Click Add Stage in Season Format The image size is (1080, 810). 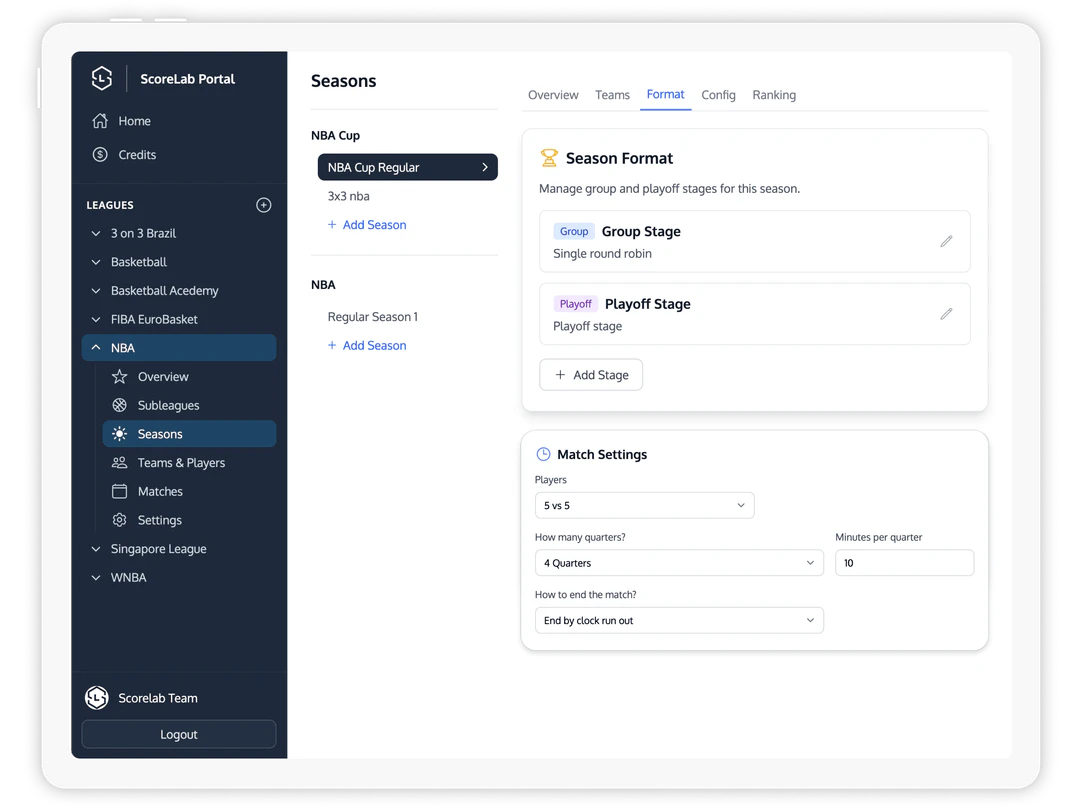591,374
